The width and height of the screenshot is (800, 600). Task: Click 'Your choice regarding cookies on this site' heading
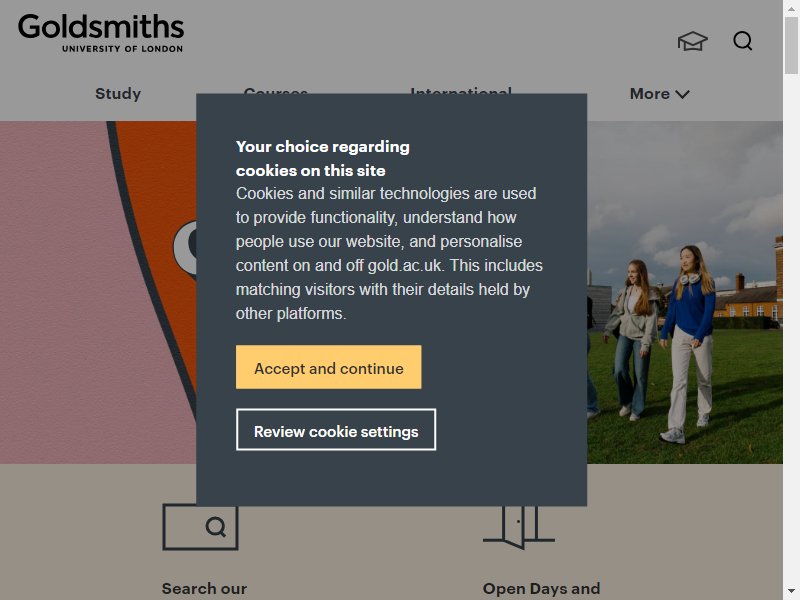pyautogui.click(x=322, y=158)
